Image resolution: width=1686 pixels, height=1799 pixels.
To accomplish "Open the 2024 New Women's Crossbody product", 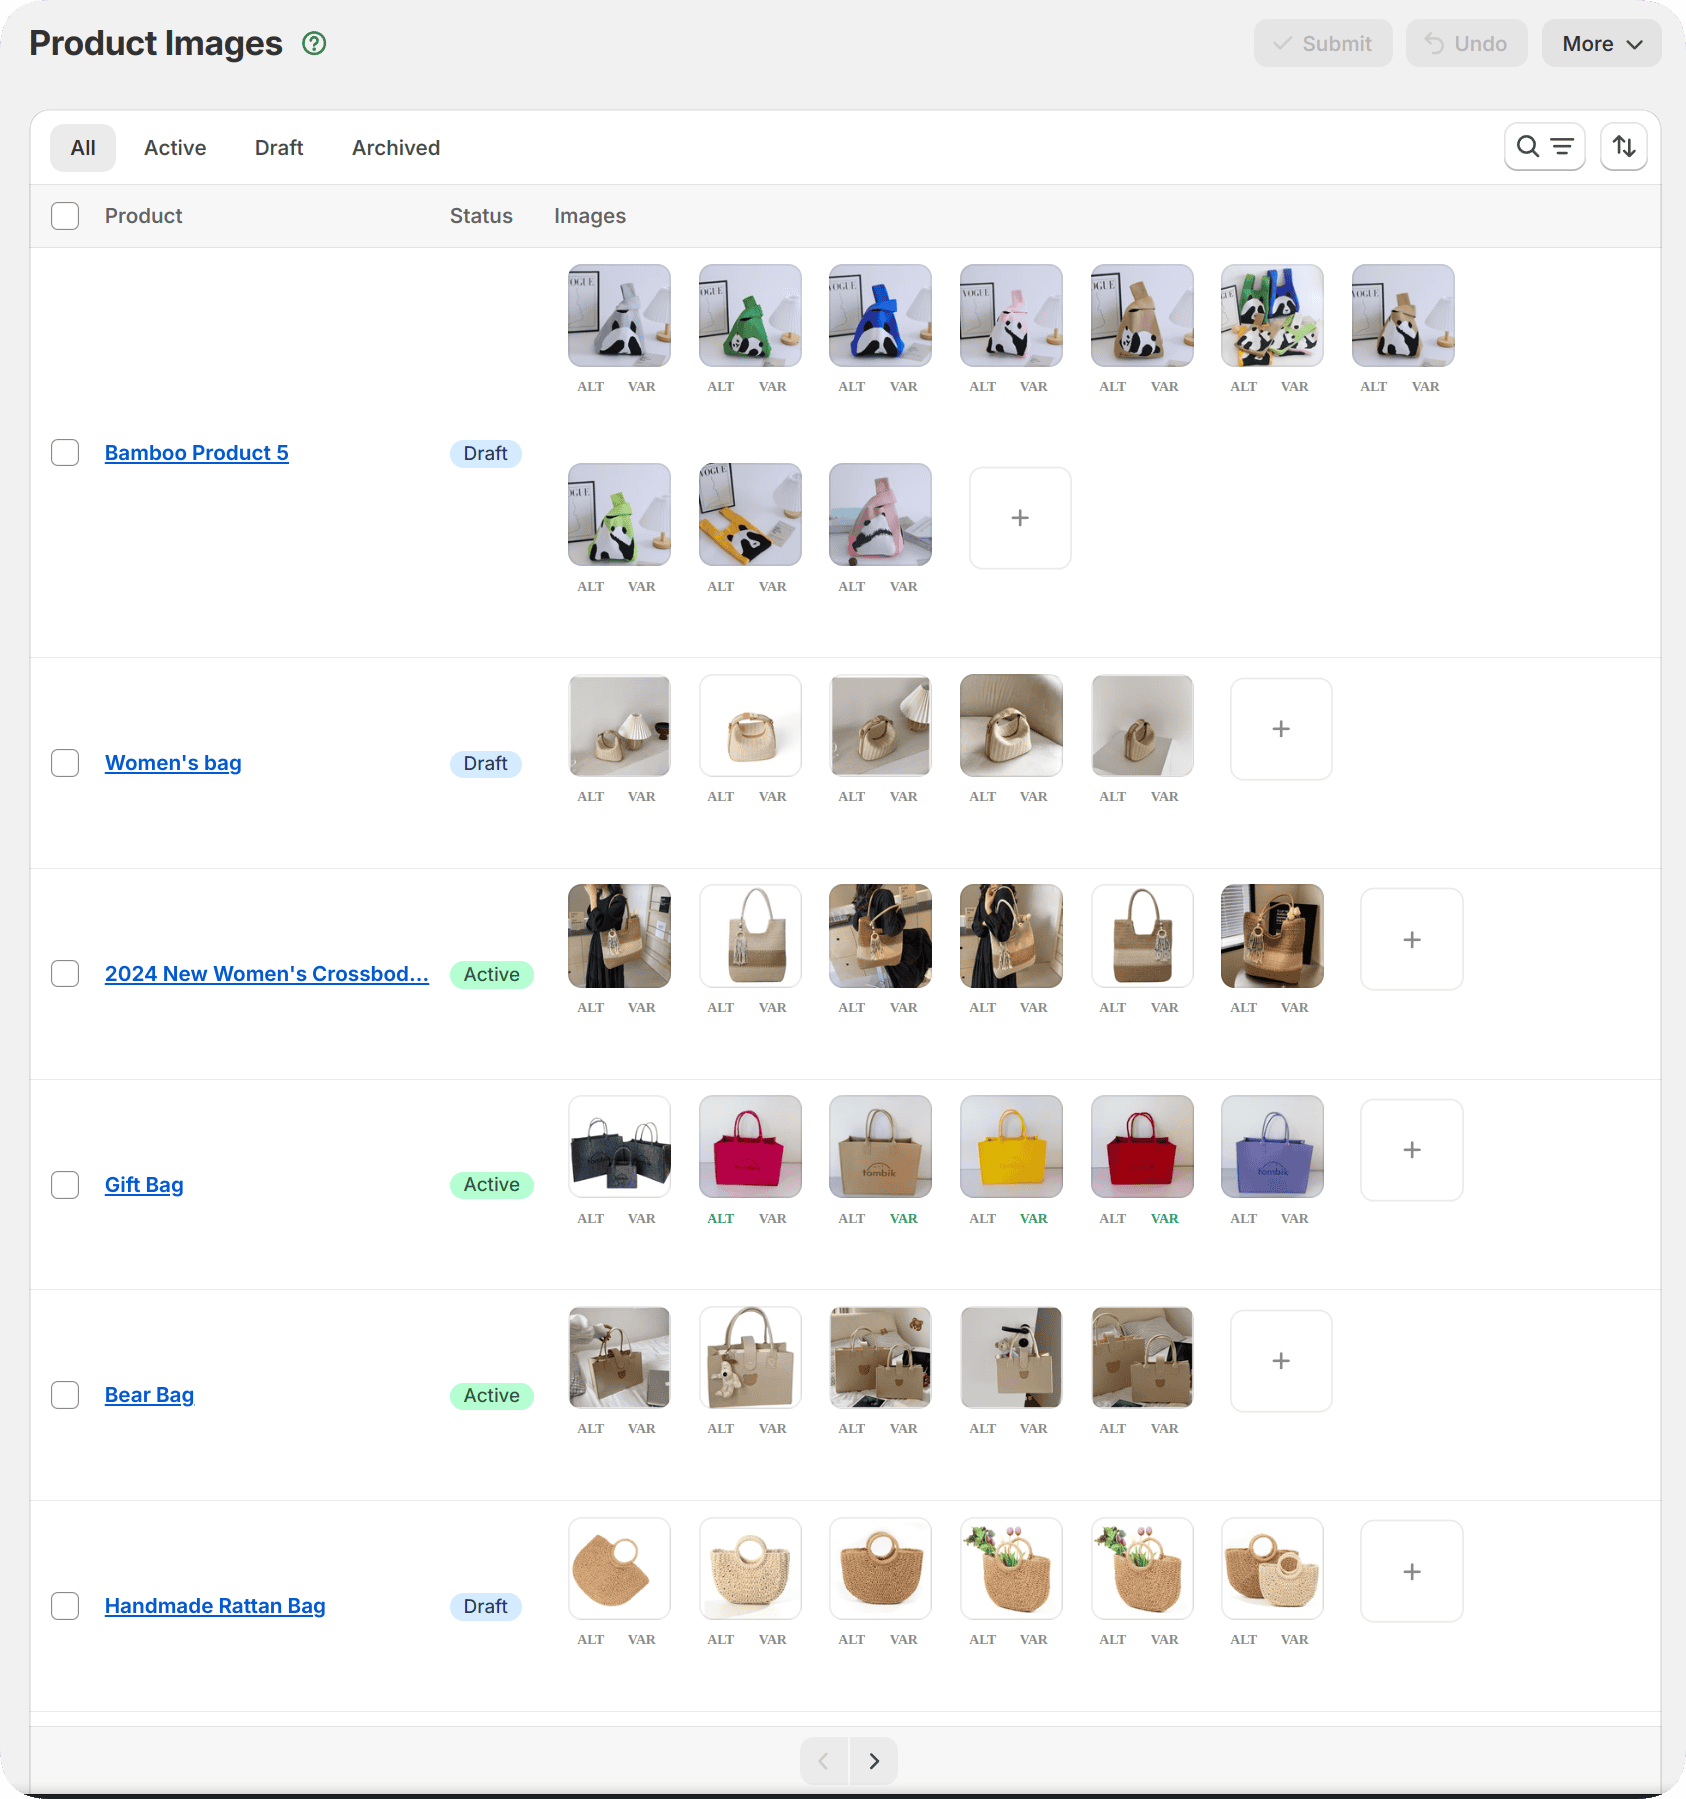I will point(266,973).
